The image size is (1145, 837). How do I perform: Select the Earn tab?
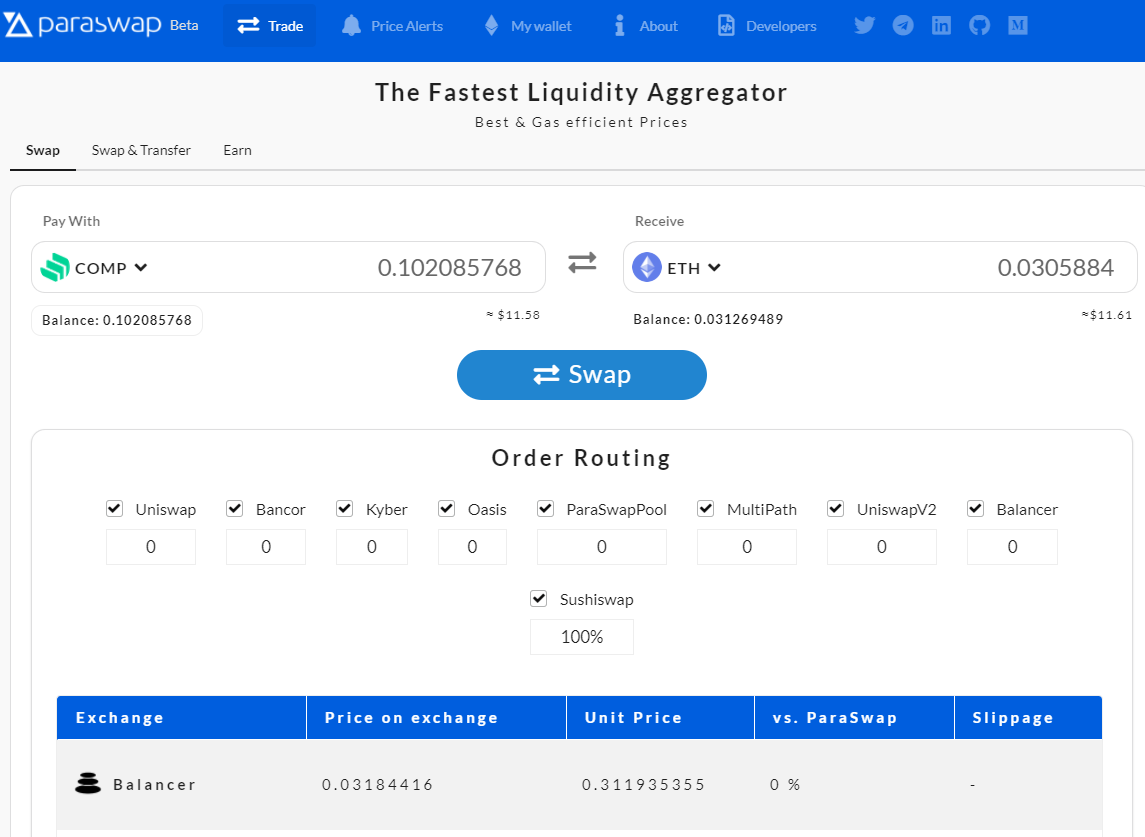pos(237,150)
